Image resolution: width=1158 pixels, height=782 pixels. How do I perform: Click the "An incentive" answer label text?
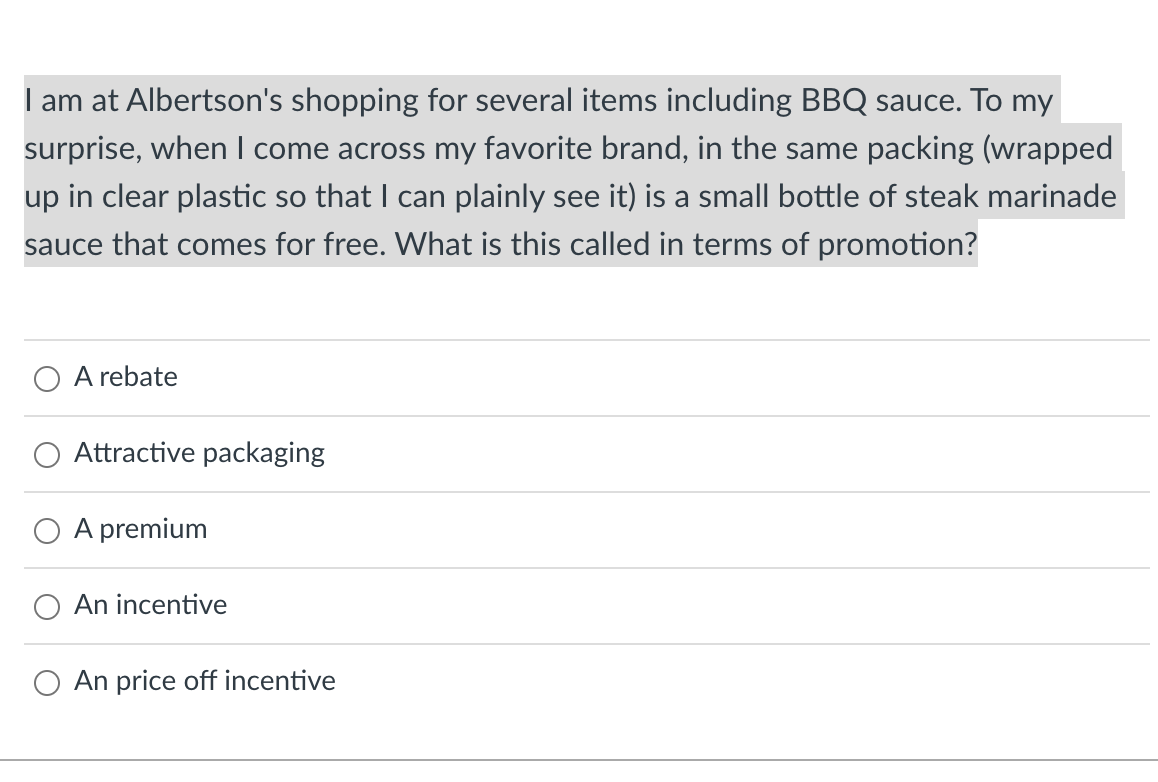pyautogui.click(x=151, y=605)
